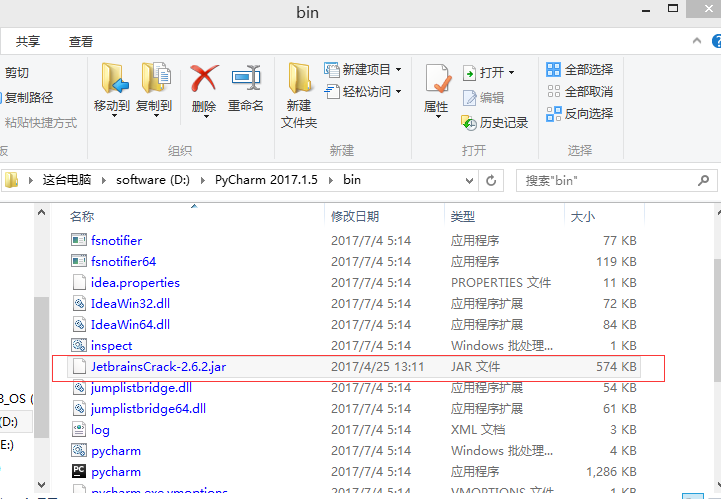Click software (D:) in address path
The image size is (721, 499).
tap(153, 179)
